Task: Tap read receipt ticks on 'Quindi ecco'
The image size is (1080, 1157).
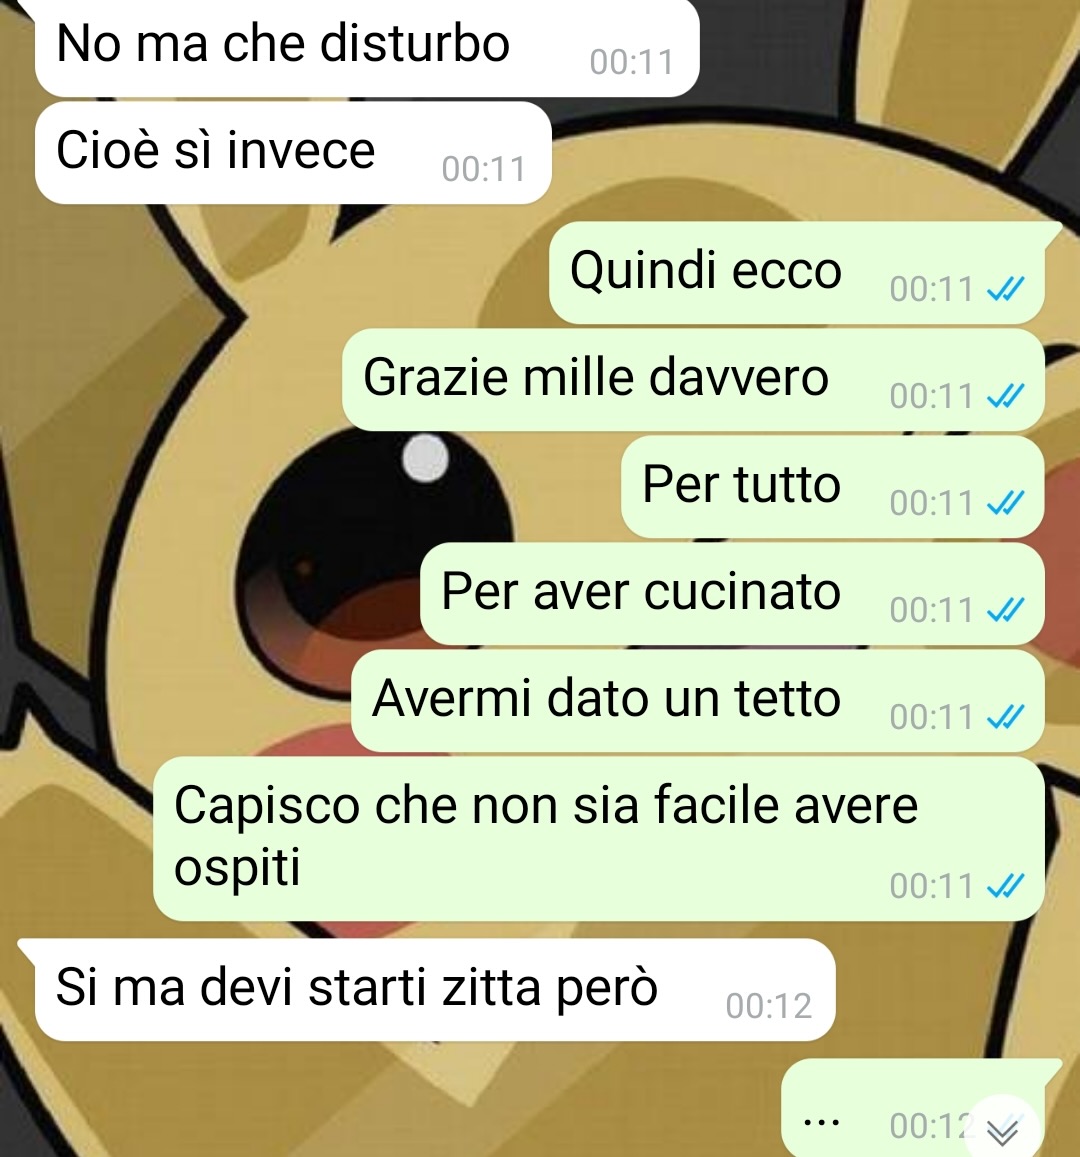Action: click(x=1005, y=289)
